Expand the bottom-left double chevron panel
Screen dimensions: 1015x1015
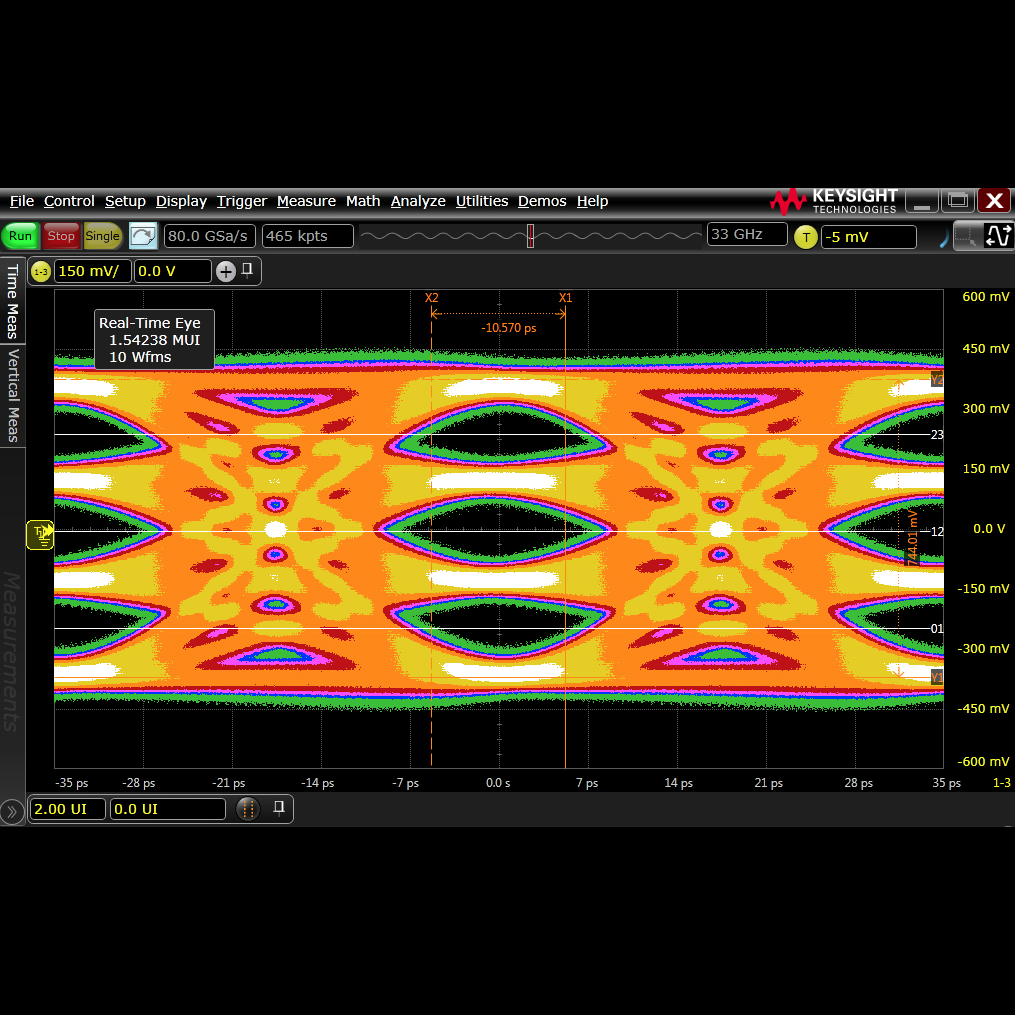pos(12,810)
